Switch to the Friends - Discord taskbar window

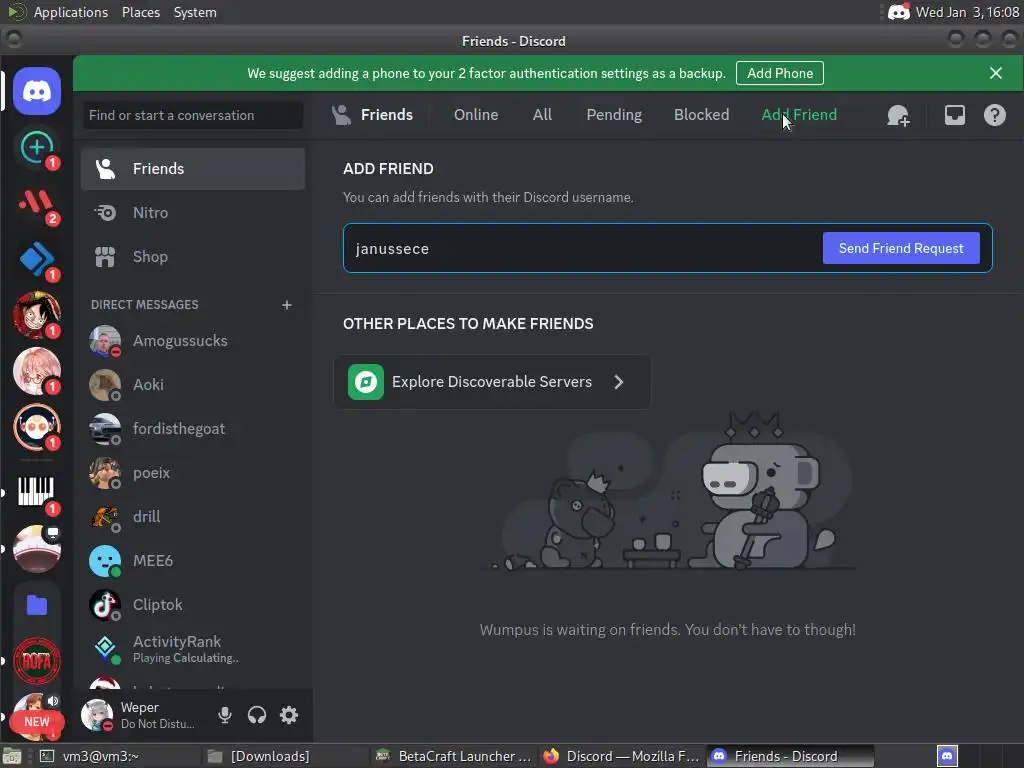pyautogui.click(x=790, y=756)
